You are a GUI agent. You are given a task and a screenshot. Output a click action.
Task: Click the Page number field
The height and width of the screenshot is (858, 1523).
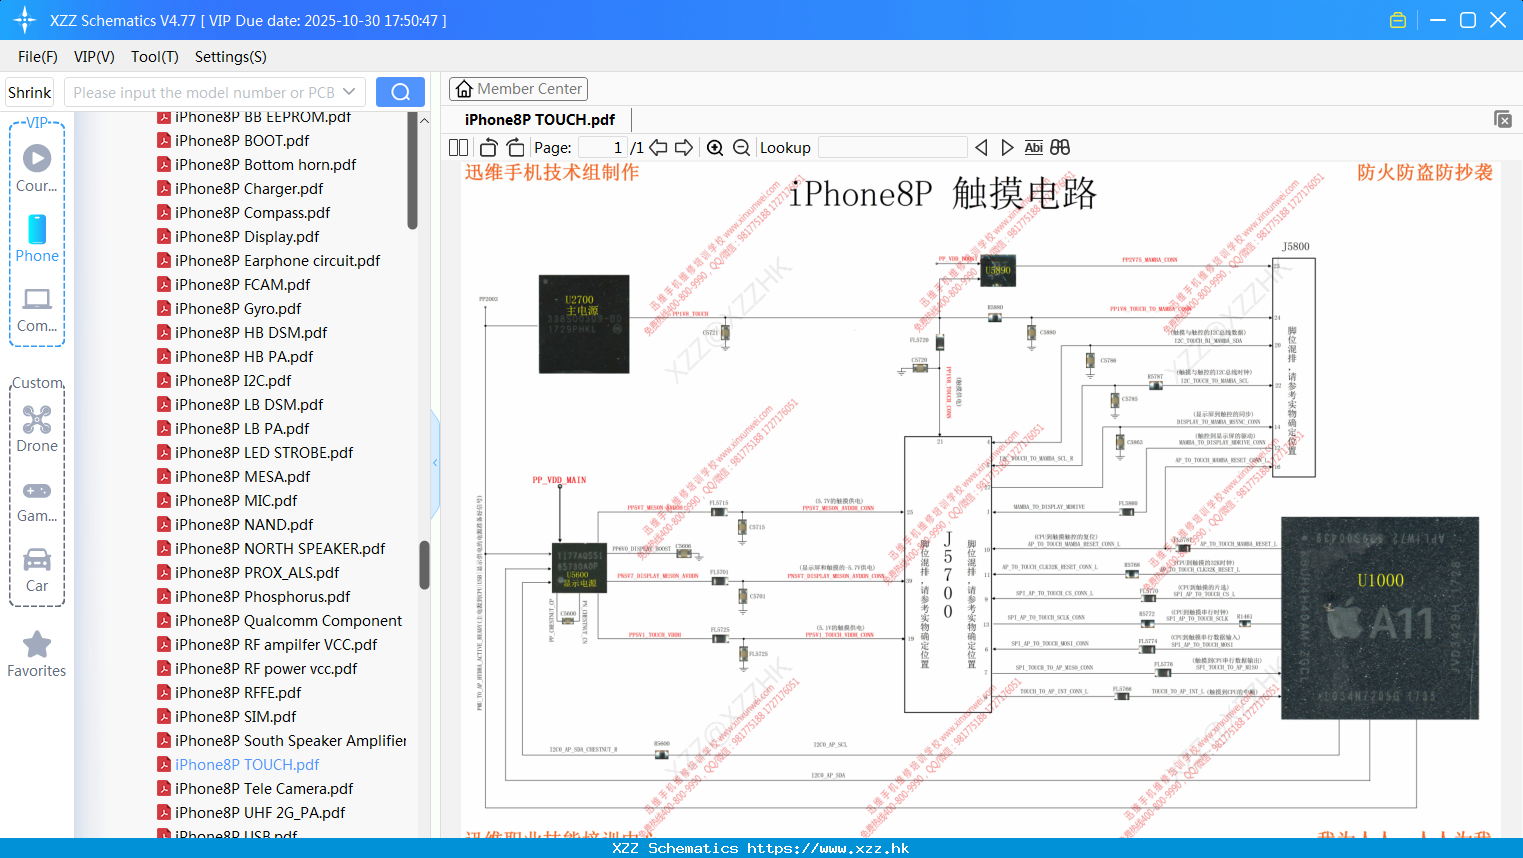coord(603,147)
